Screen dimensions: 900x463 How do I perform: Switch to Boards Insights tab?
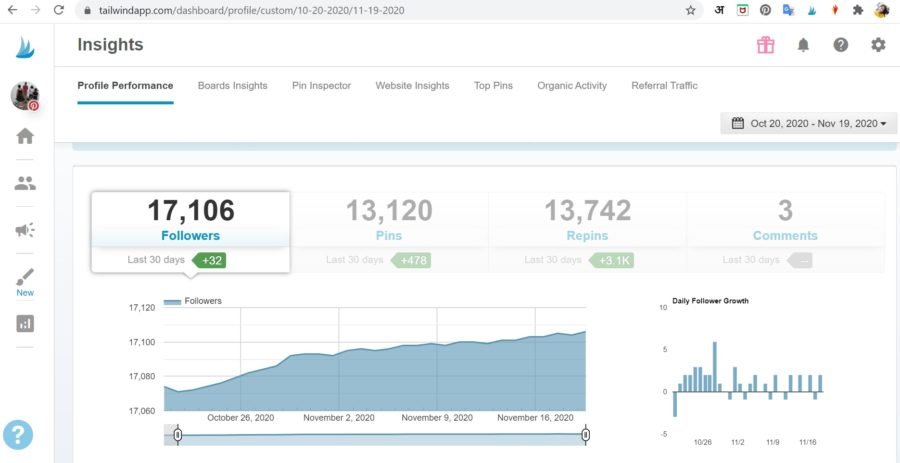(232, 86)
